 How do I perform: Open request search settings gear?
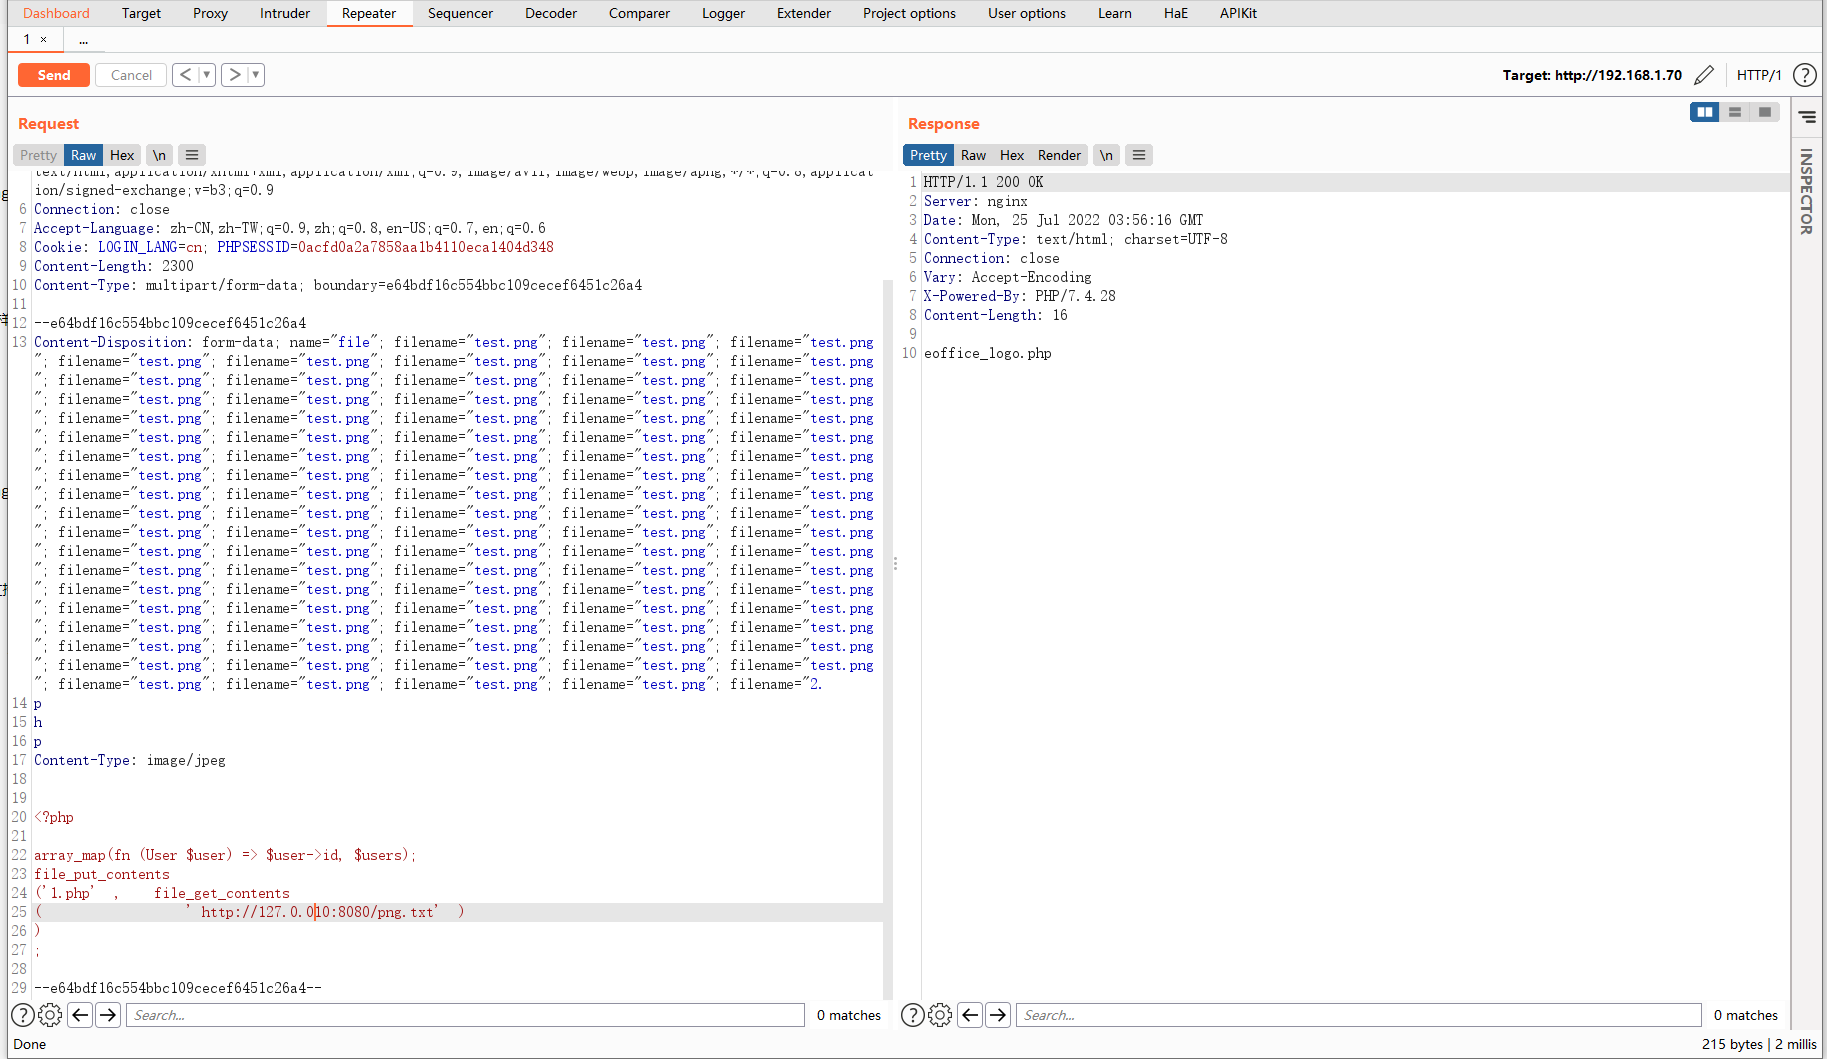[50, 1015]
